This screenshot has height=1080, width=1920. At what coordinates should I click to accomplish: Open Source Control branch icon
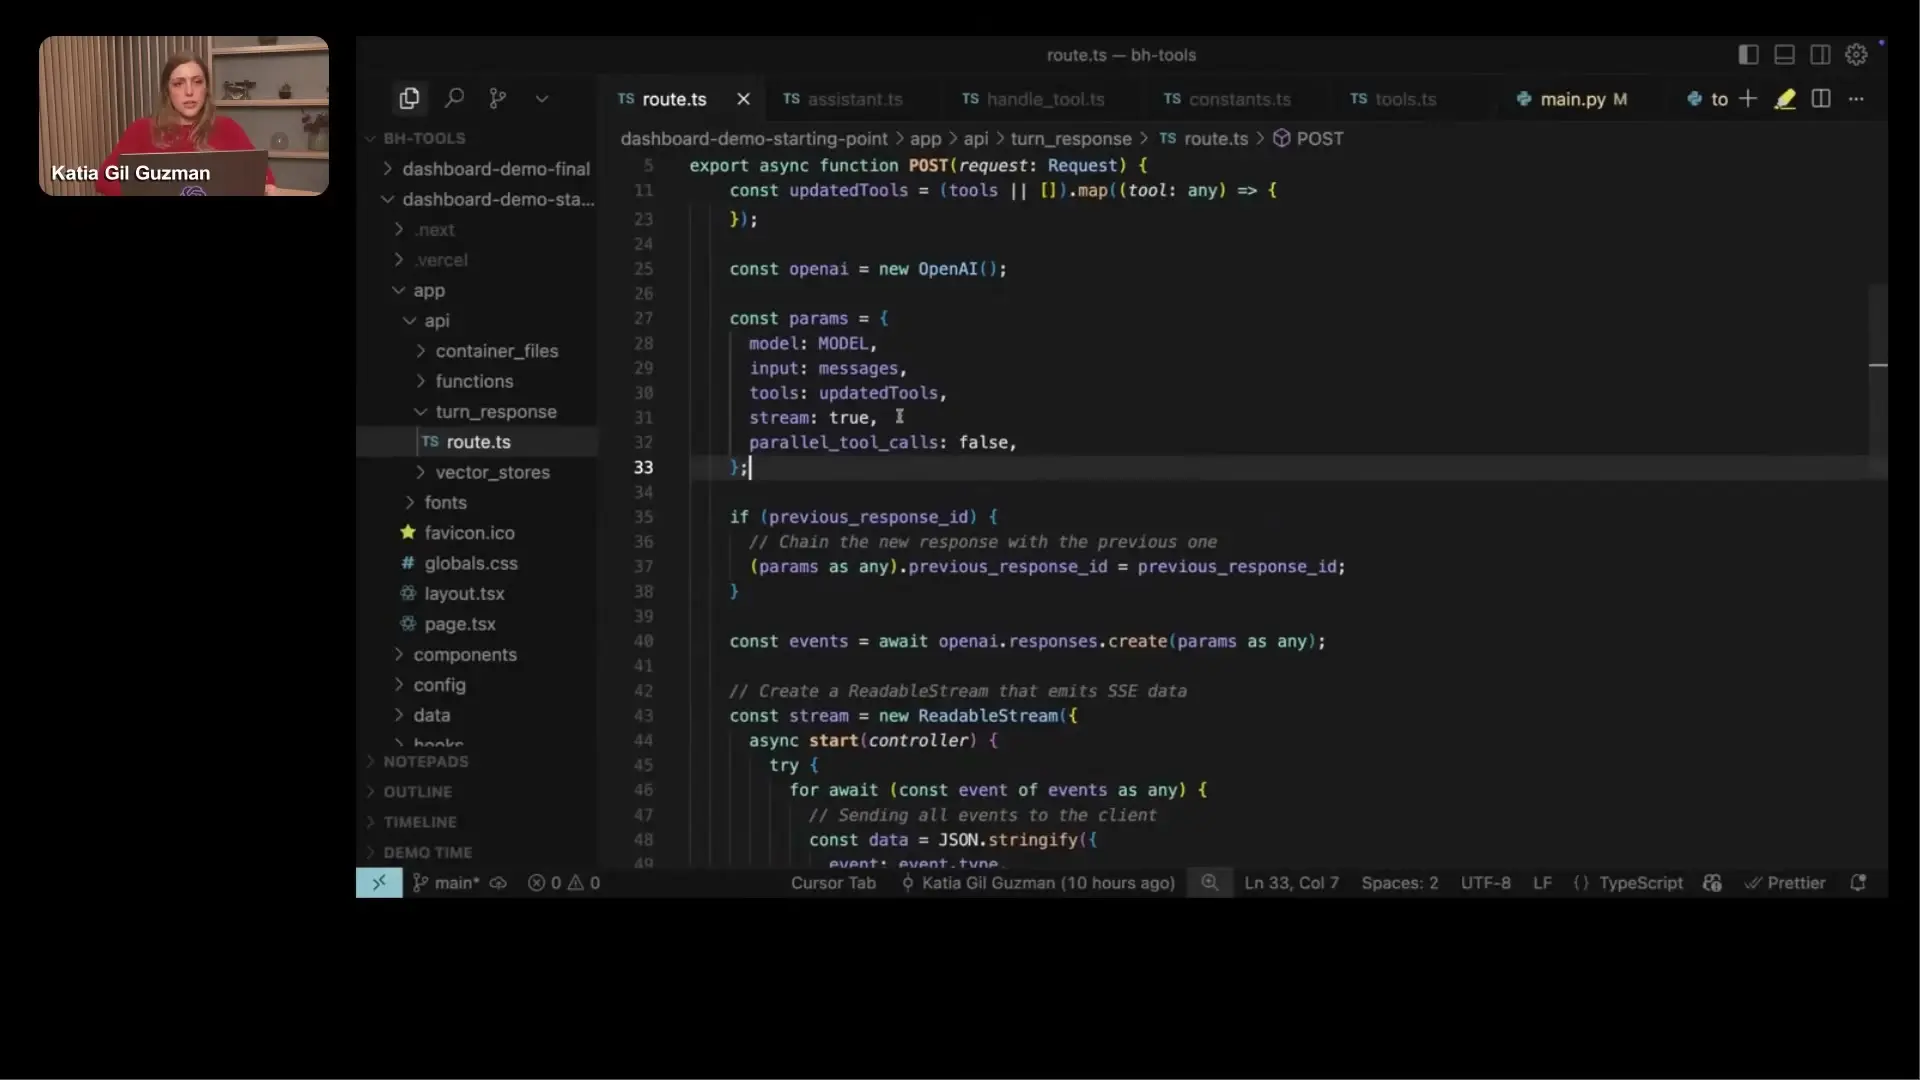click(x=497, y=98)
